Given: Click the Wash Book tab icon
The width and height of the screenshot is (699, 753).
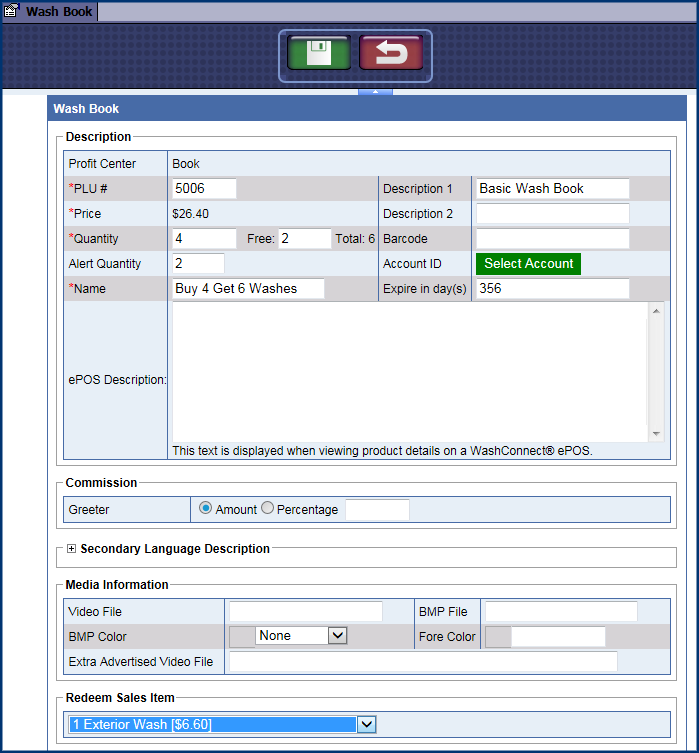Looking at the screenshot, I should pos(12,12).
